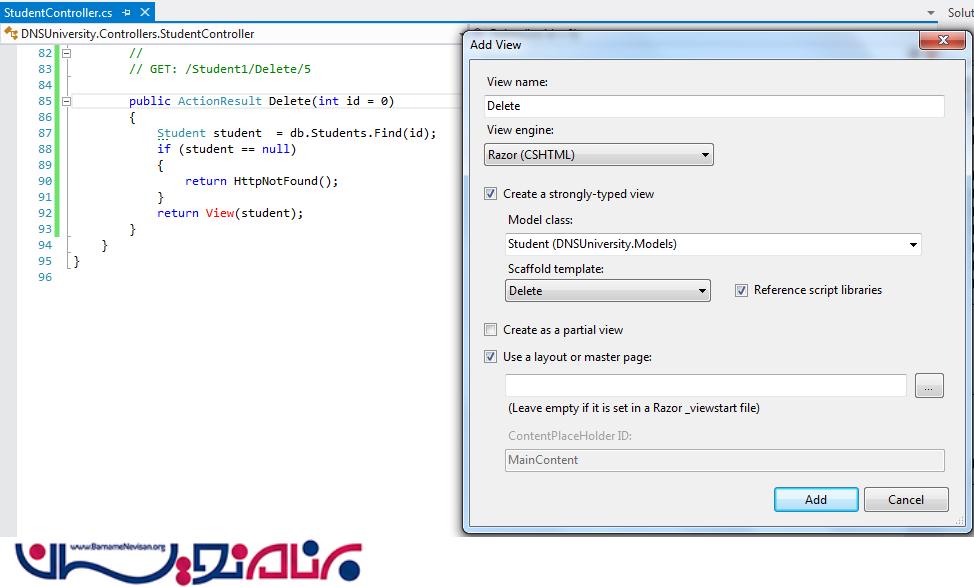Click 'ActionResult' in the method signature
The width and height of the screenshot is (974, 587).
220,101
